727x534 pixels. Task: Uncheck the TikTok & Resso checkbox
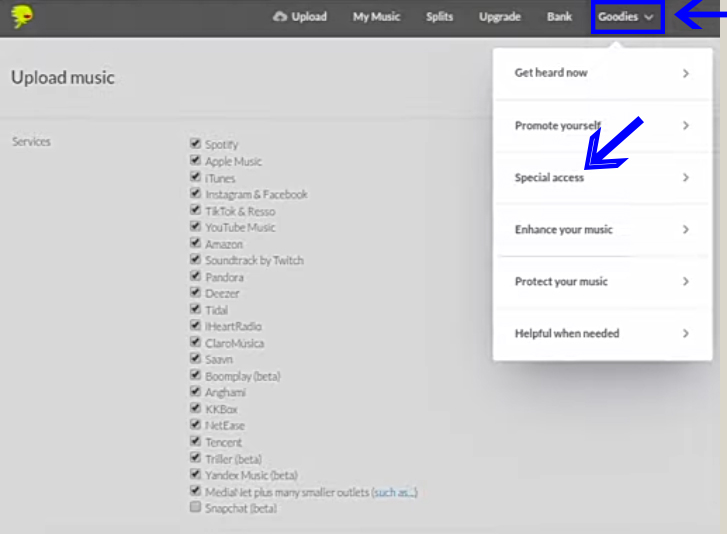pyautogui.click(x=195, y=210)
